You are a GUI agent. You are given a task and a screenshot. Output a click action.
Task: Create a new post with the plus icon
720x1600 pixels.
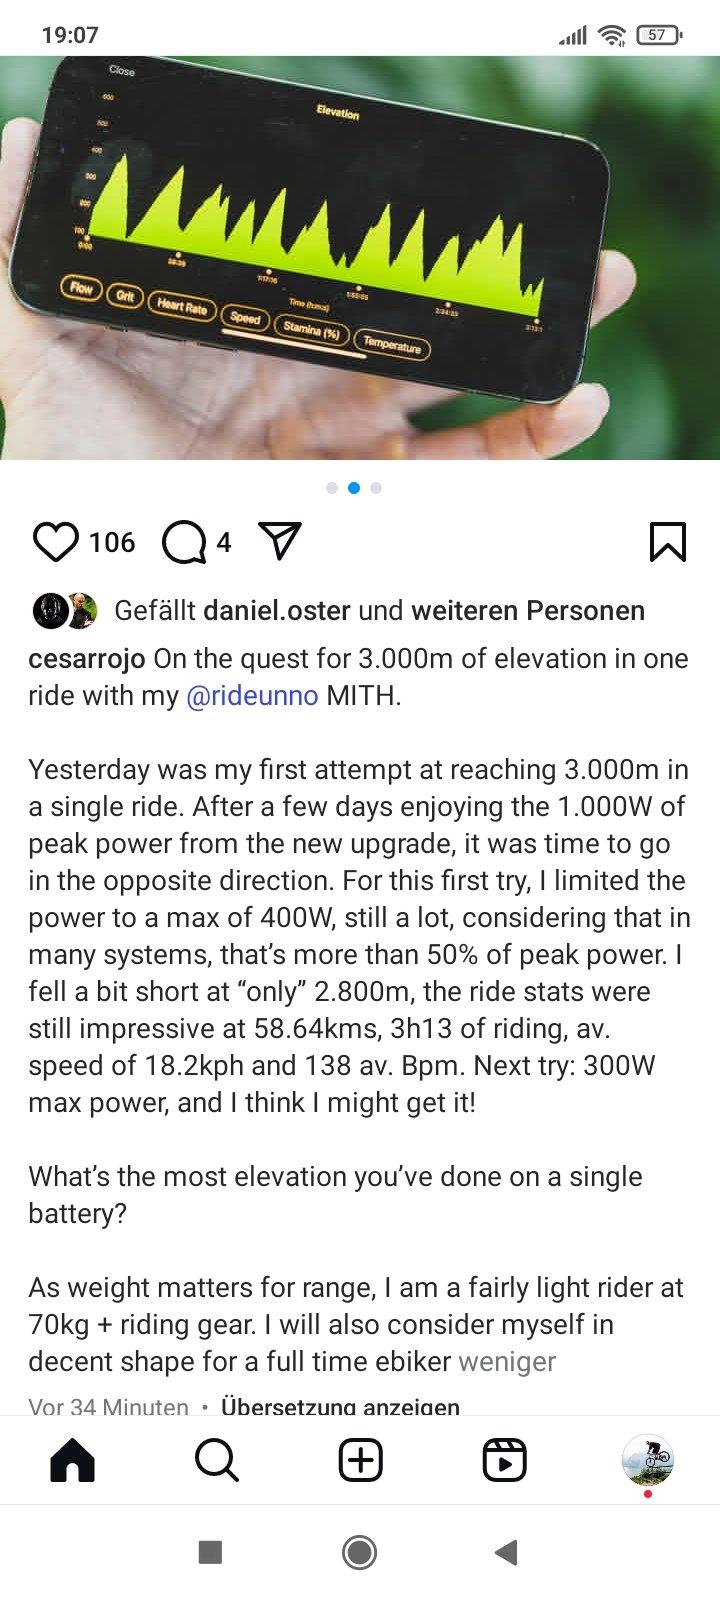361,1461
